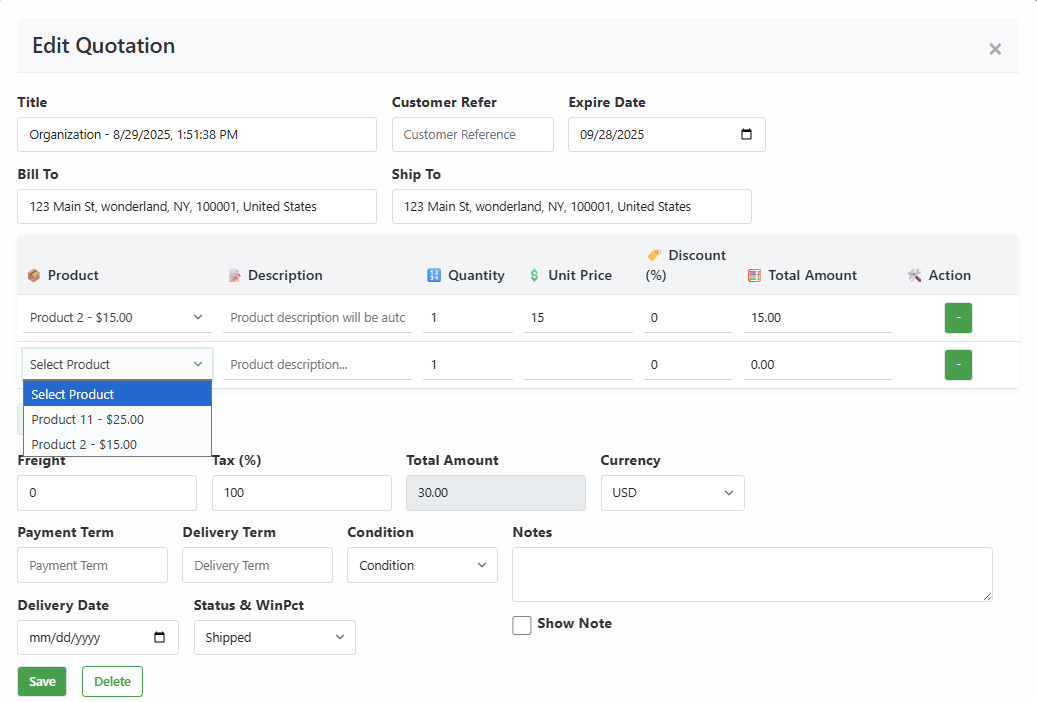
Task: Click the tools icon beside Action header
Action: click(913, 275)
